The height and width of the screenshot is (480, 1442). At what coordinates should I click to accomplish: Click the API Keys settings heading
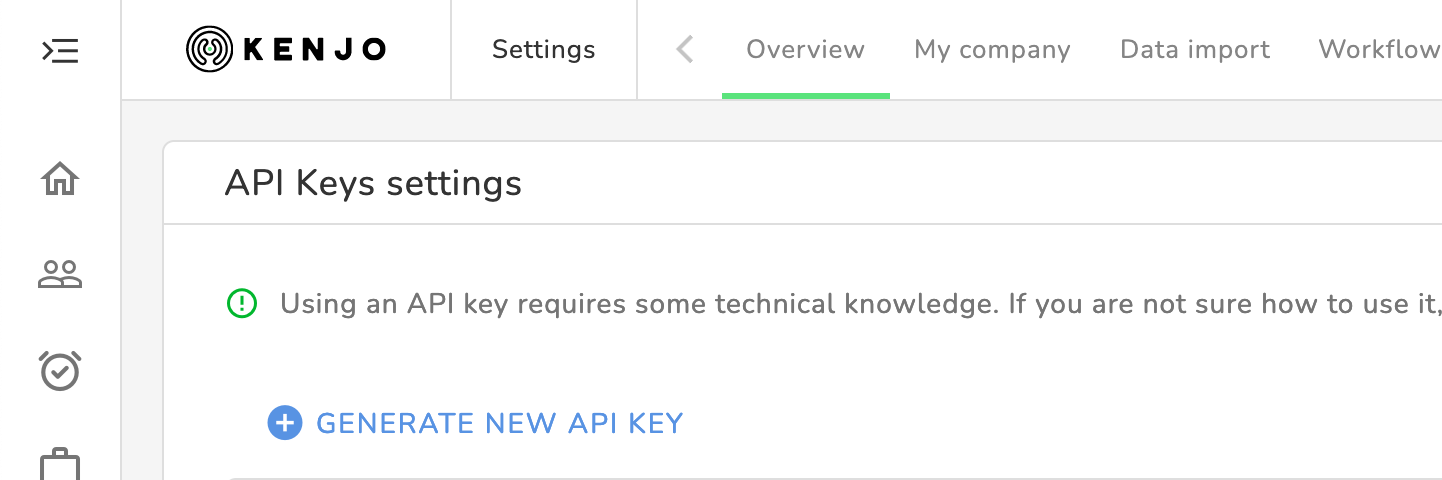(x=373, y=183)
